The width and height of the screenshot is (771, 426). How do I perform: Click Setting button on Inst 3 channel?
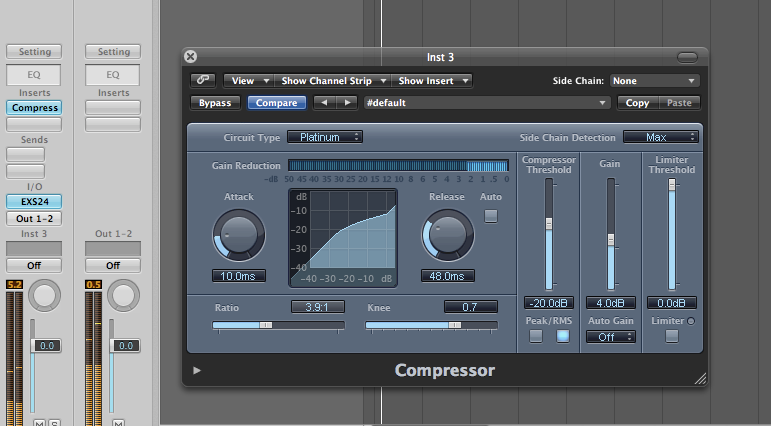click(34, 52)
